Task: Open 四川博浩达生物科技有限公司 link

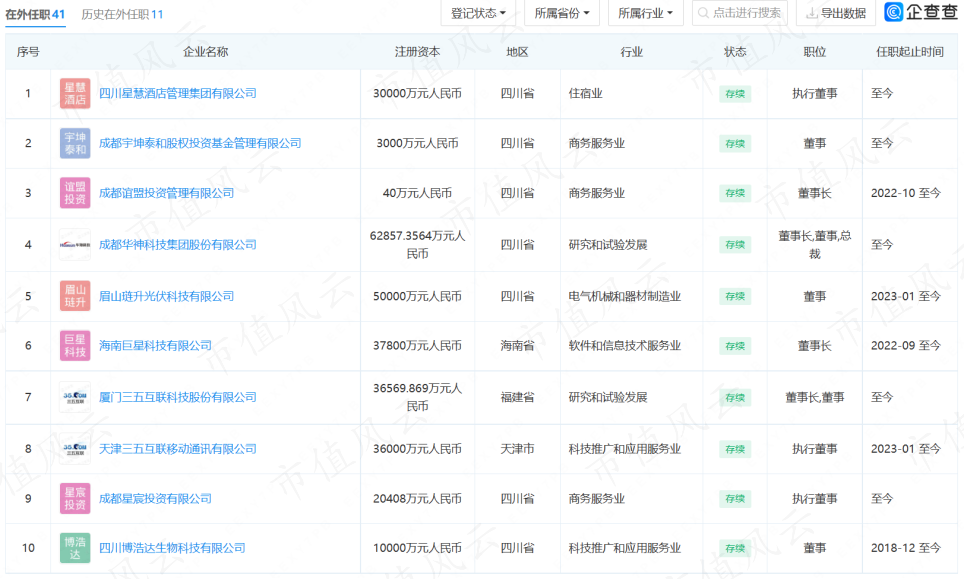Action: 172,548
